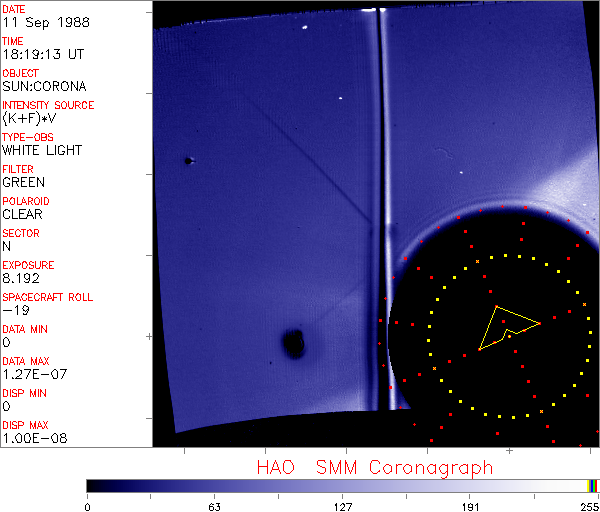Click the rainbow-colored end of the color bar
This screenshot has height=512, width=600.
[593, 485]
